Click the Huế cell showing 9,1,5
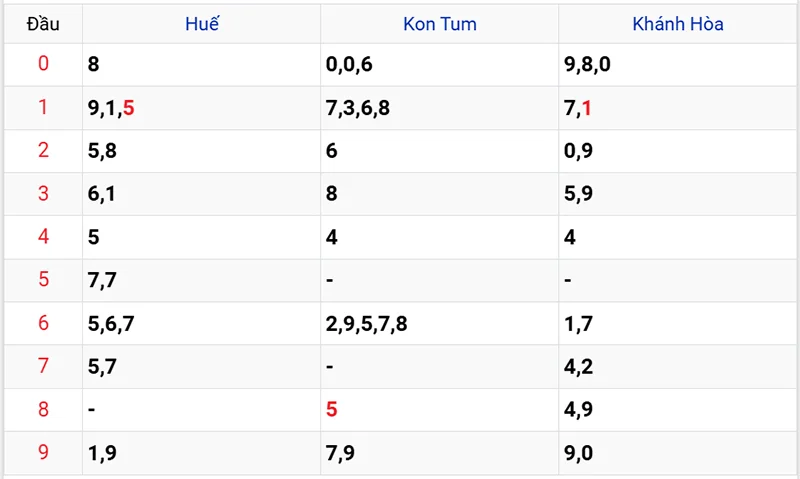Screen dimensions: 800x479 pyautogui.click(x=111, y=108)
